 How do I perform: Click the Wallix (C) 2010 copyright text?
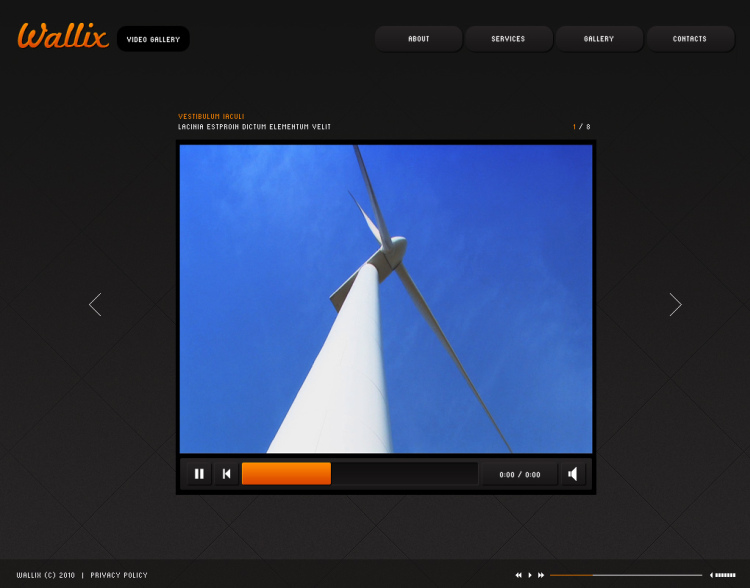pos(46,575)
